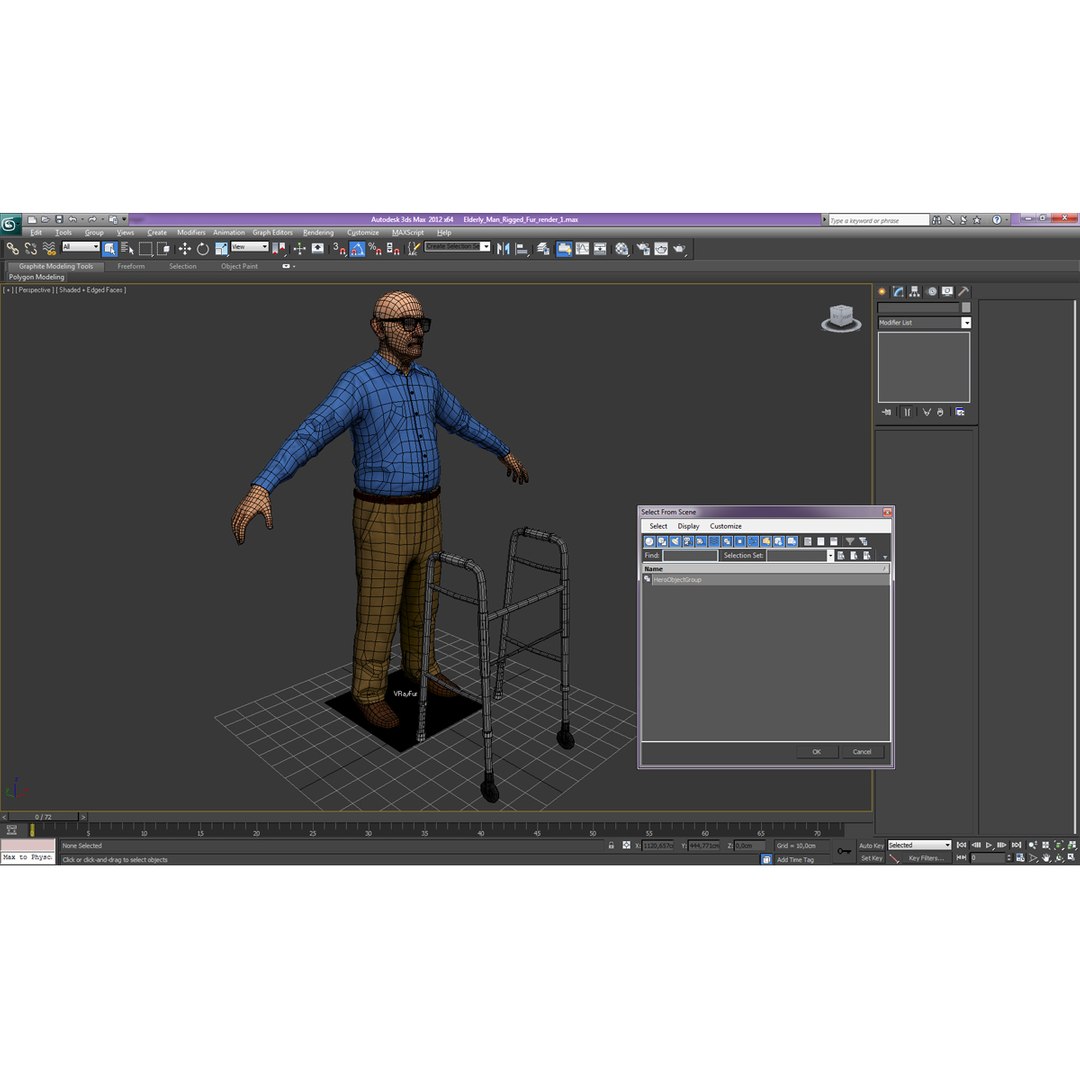Switch to the Freeform ribbon tab
This screenshot has height=1080, width=1080.
(x=131, y=266)
